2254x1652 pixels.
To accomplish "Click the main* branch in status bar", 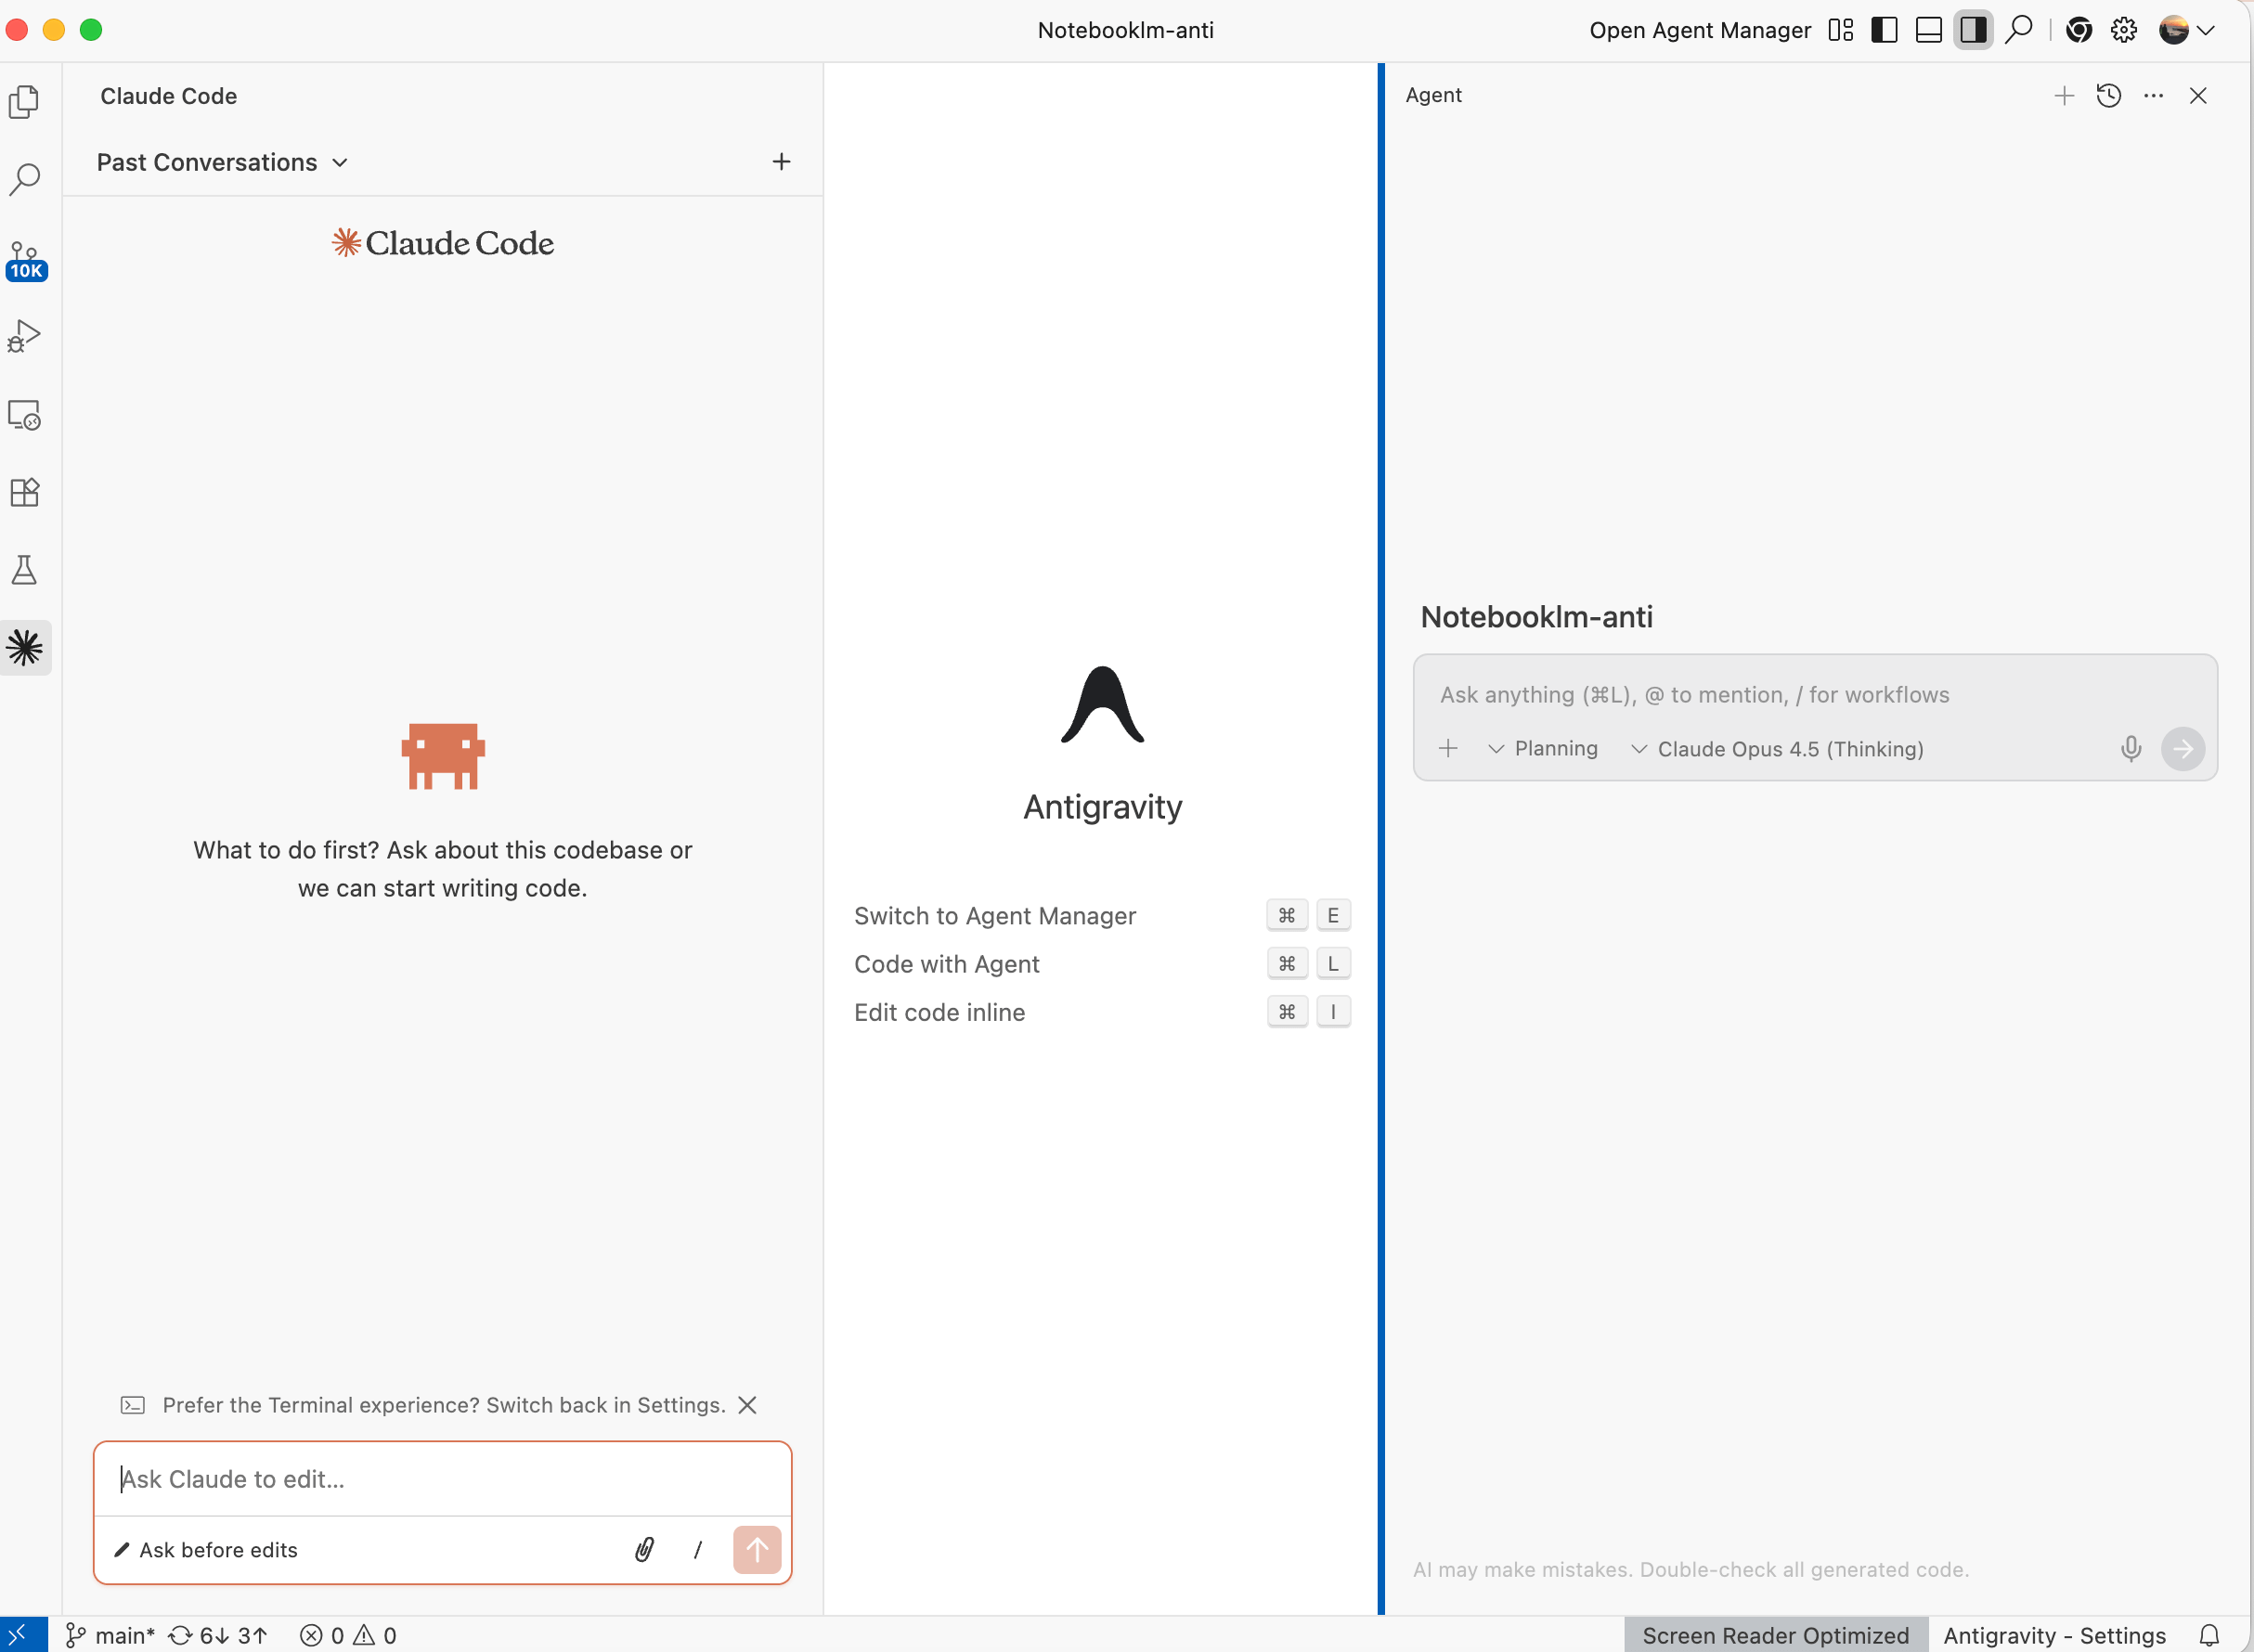I will click(x=110, y=1635).
